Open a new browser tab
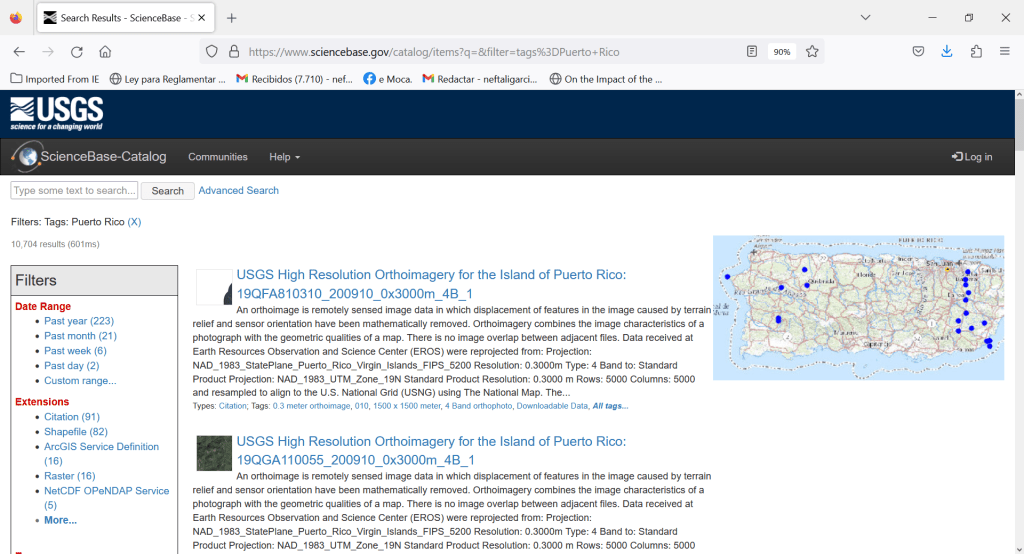This screenshot has width=1024, height=554. [232, 18]
